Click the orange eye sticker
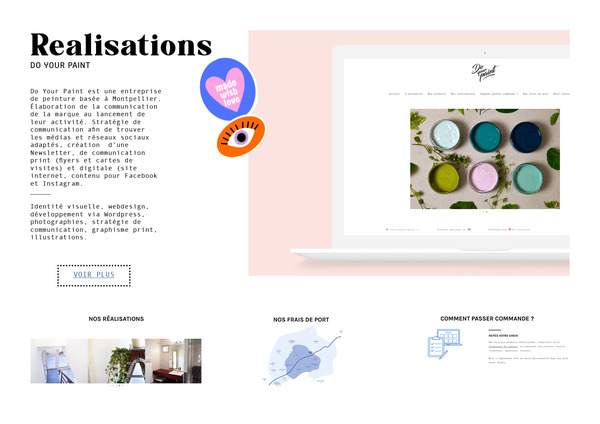 tap(241, 137)
